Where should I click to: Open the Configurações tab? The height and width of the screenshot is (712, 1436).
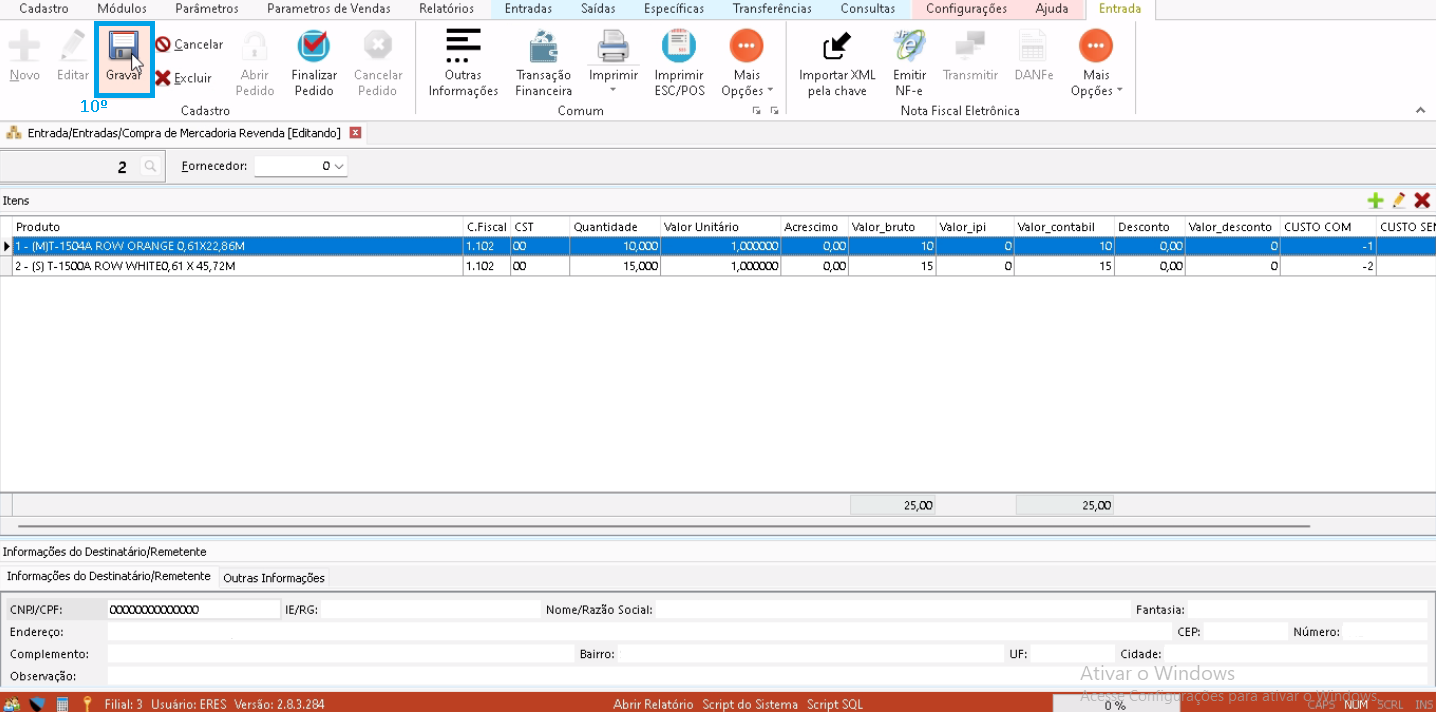(x=966, y=8)
